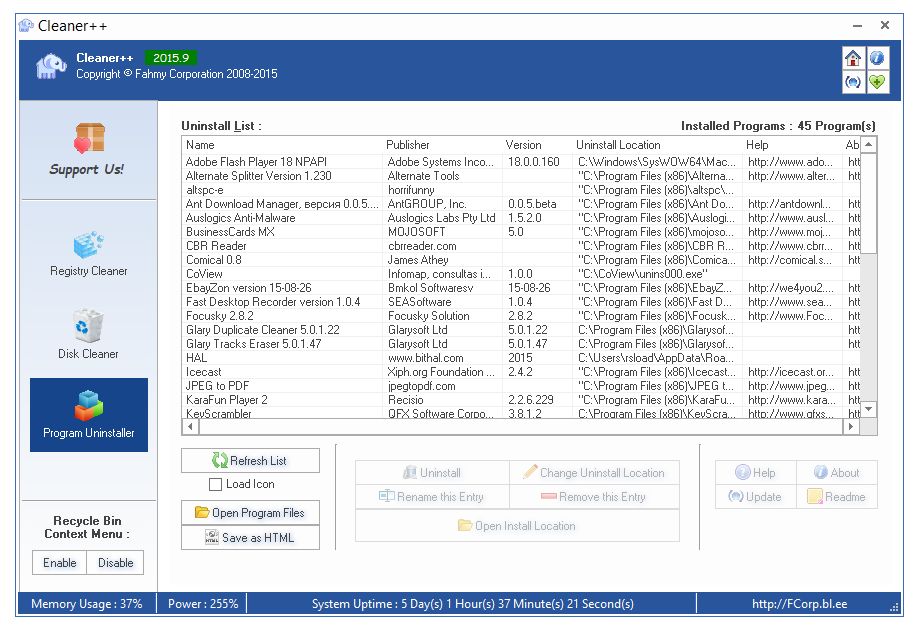Select KaraFun Player 2 entry
The image size is (915, 626).
point(521,400)
